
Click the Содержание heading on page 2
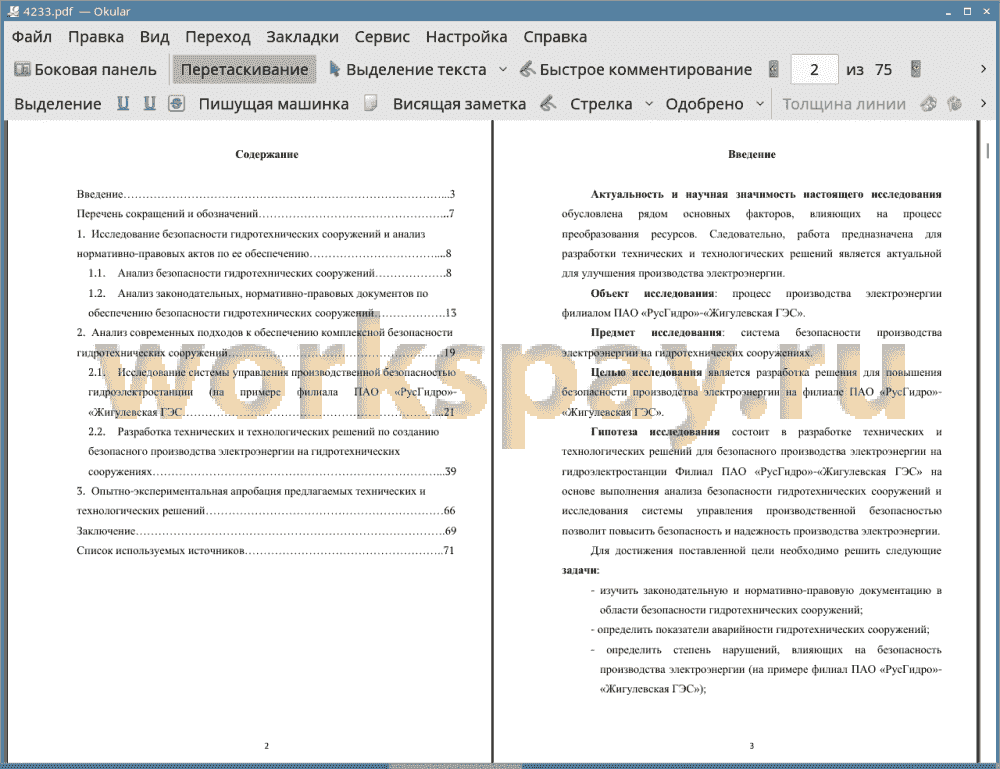267,154
